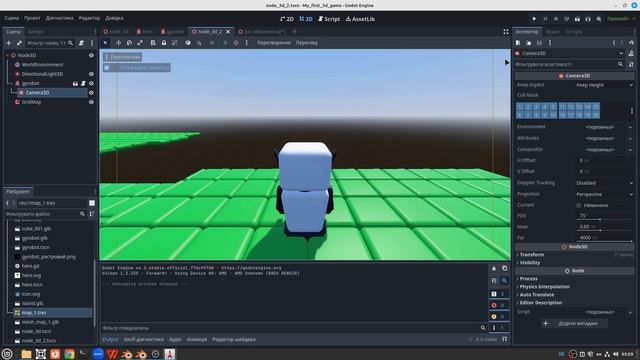Click the Перетворення viewport menu button

[273, 42]
